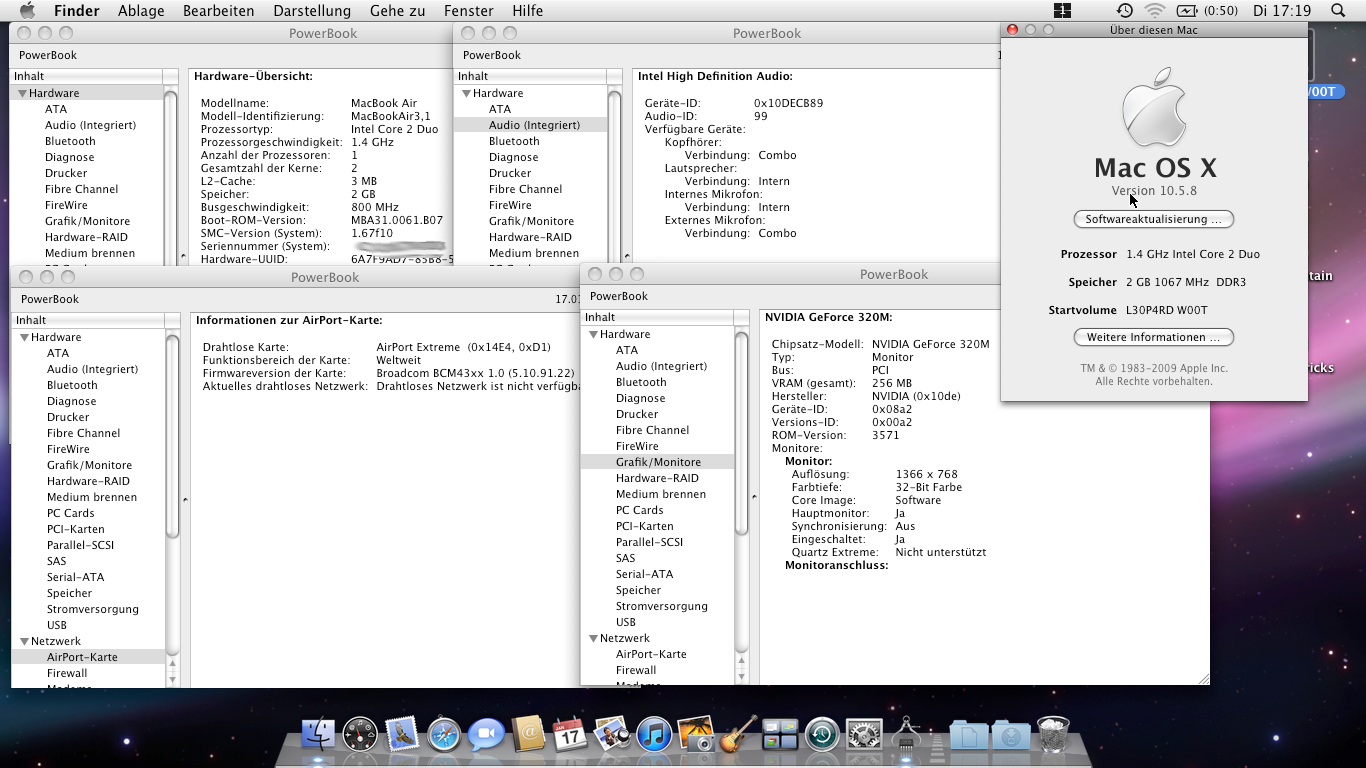
Task: Select Grafik/Monitore in Intel Audio window
Action: [x=531, y=221]
